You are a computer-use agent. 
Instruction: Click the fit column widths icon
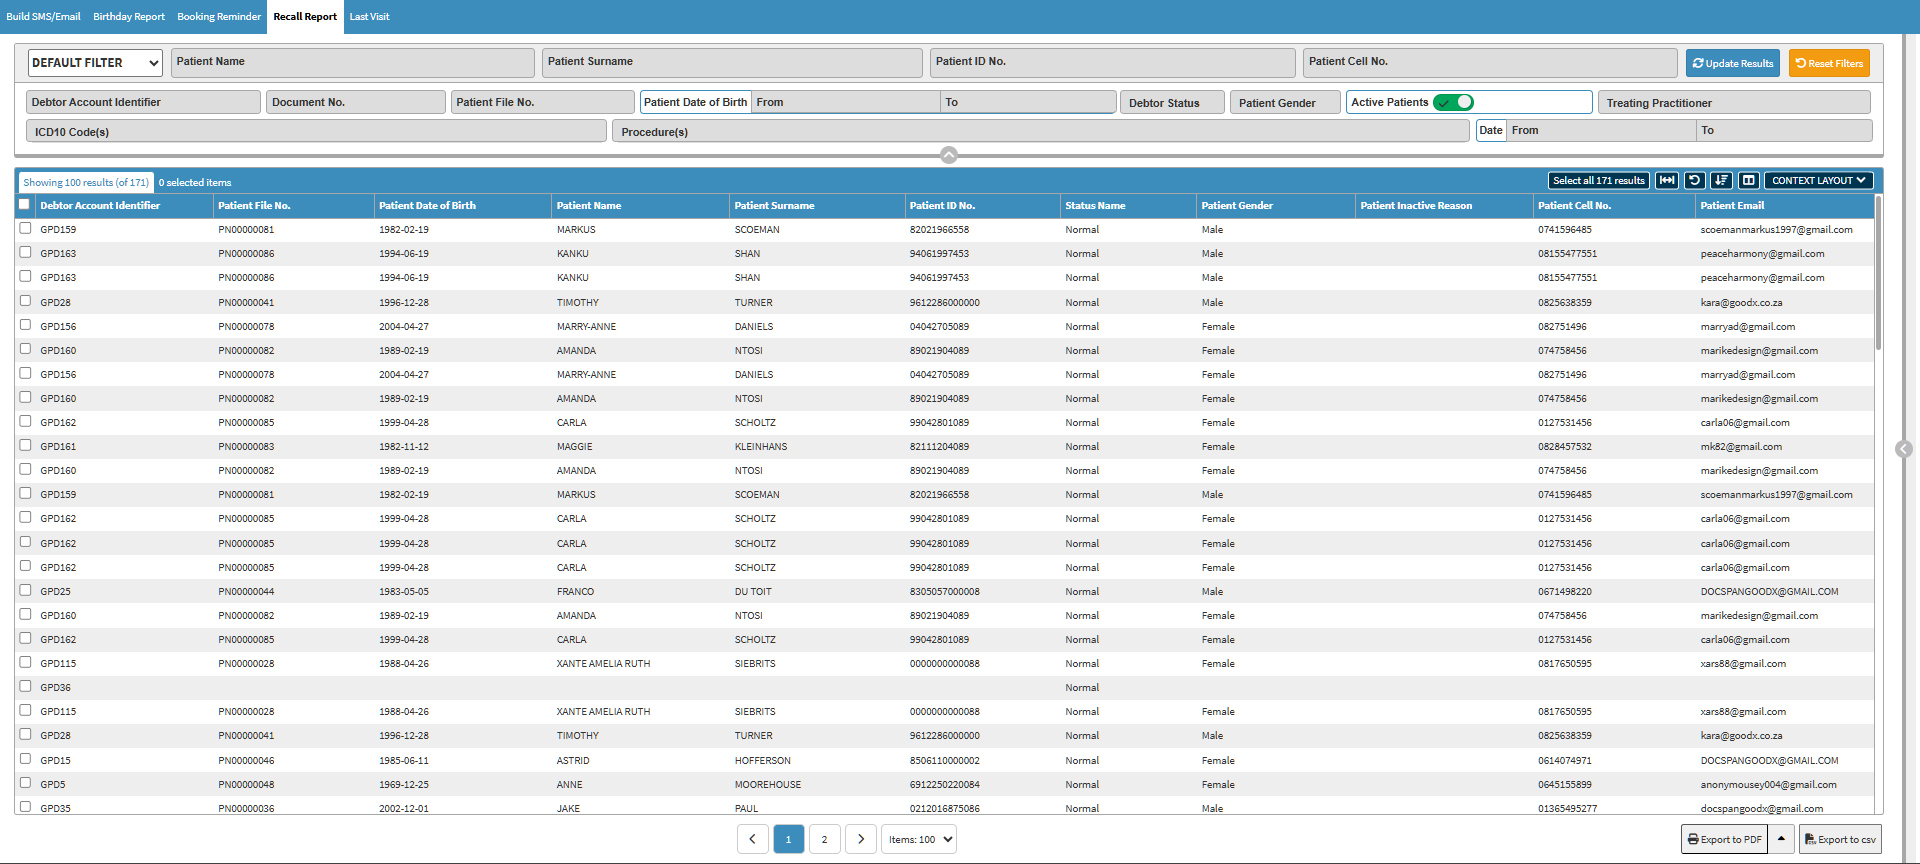(1666, 181)
